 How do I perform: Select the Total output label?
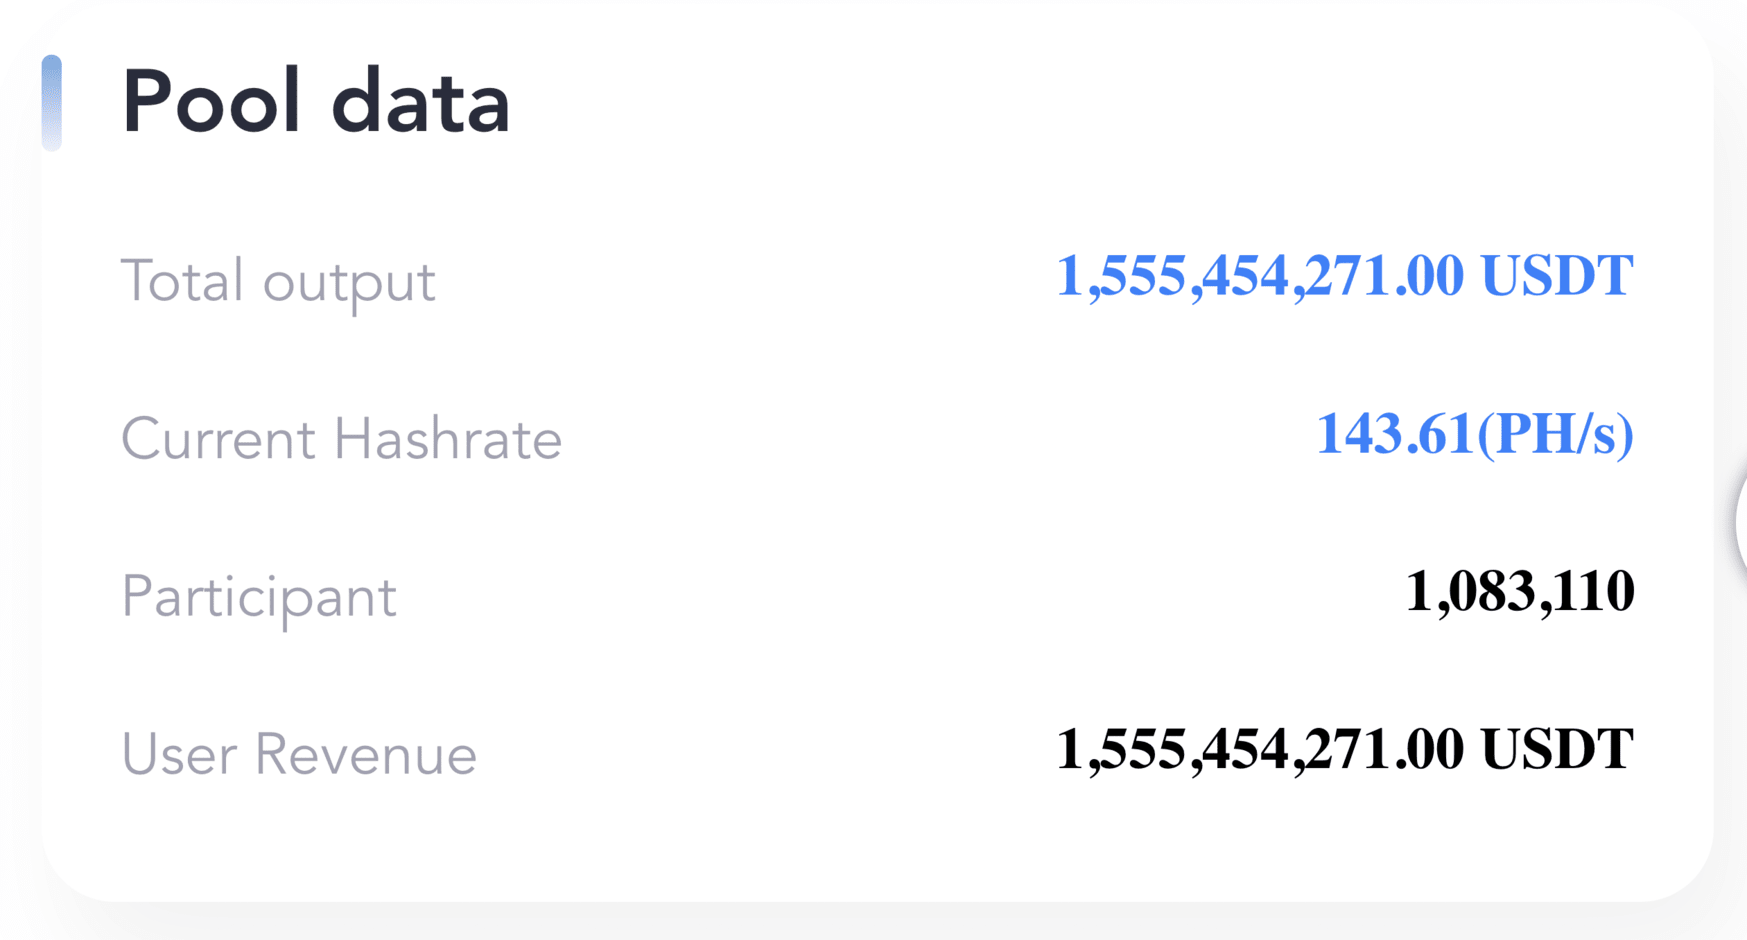(x=278, y=281)
